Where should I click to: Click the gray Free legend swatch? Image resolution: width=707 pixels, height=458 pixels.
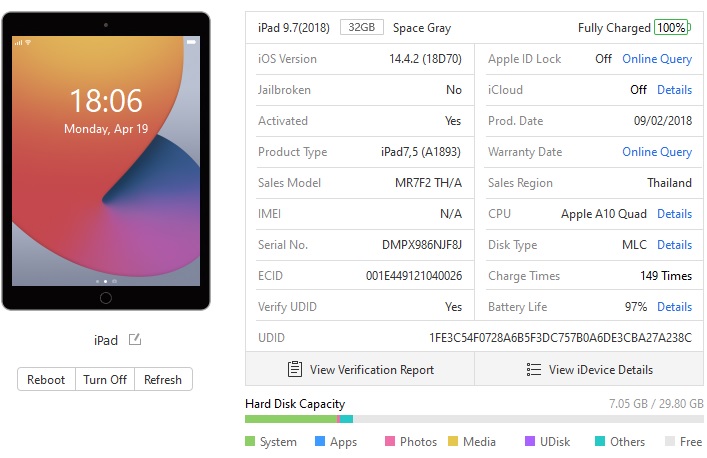(670, 441)
